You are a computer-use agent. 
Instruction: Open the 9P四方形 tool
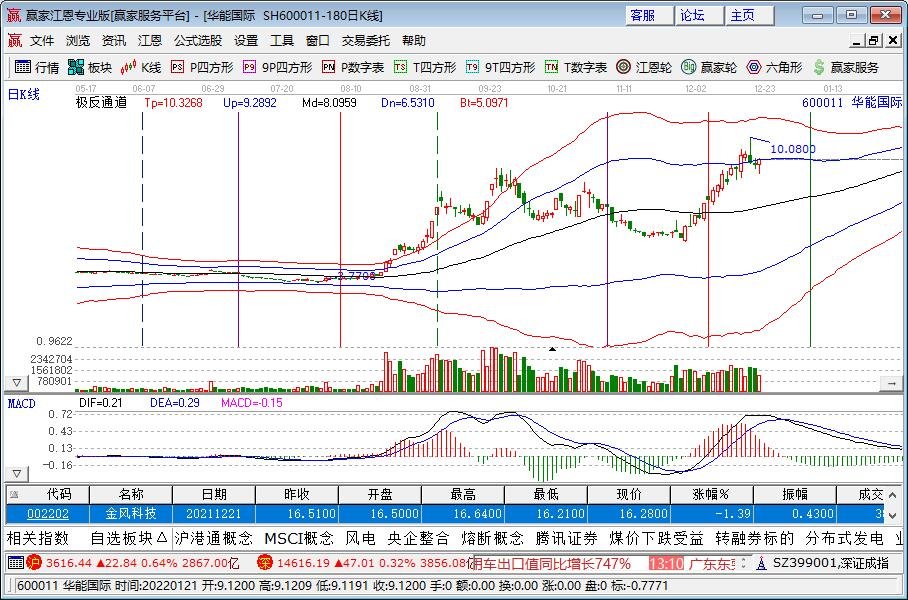[277, 68]
